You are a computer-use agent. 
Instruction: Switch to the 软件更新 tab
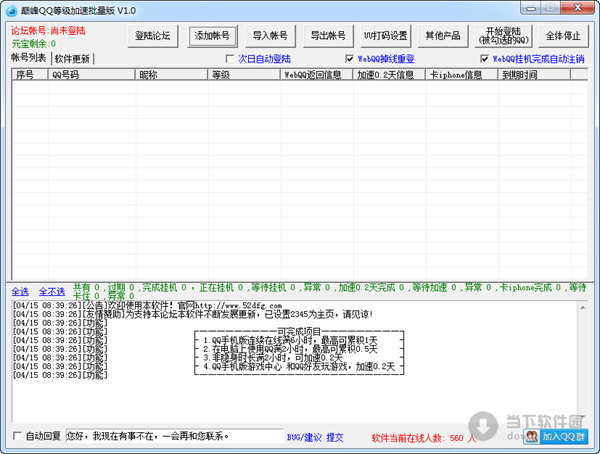(72, 59)
